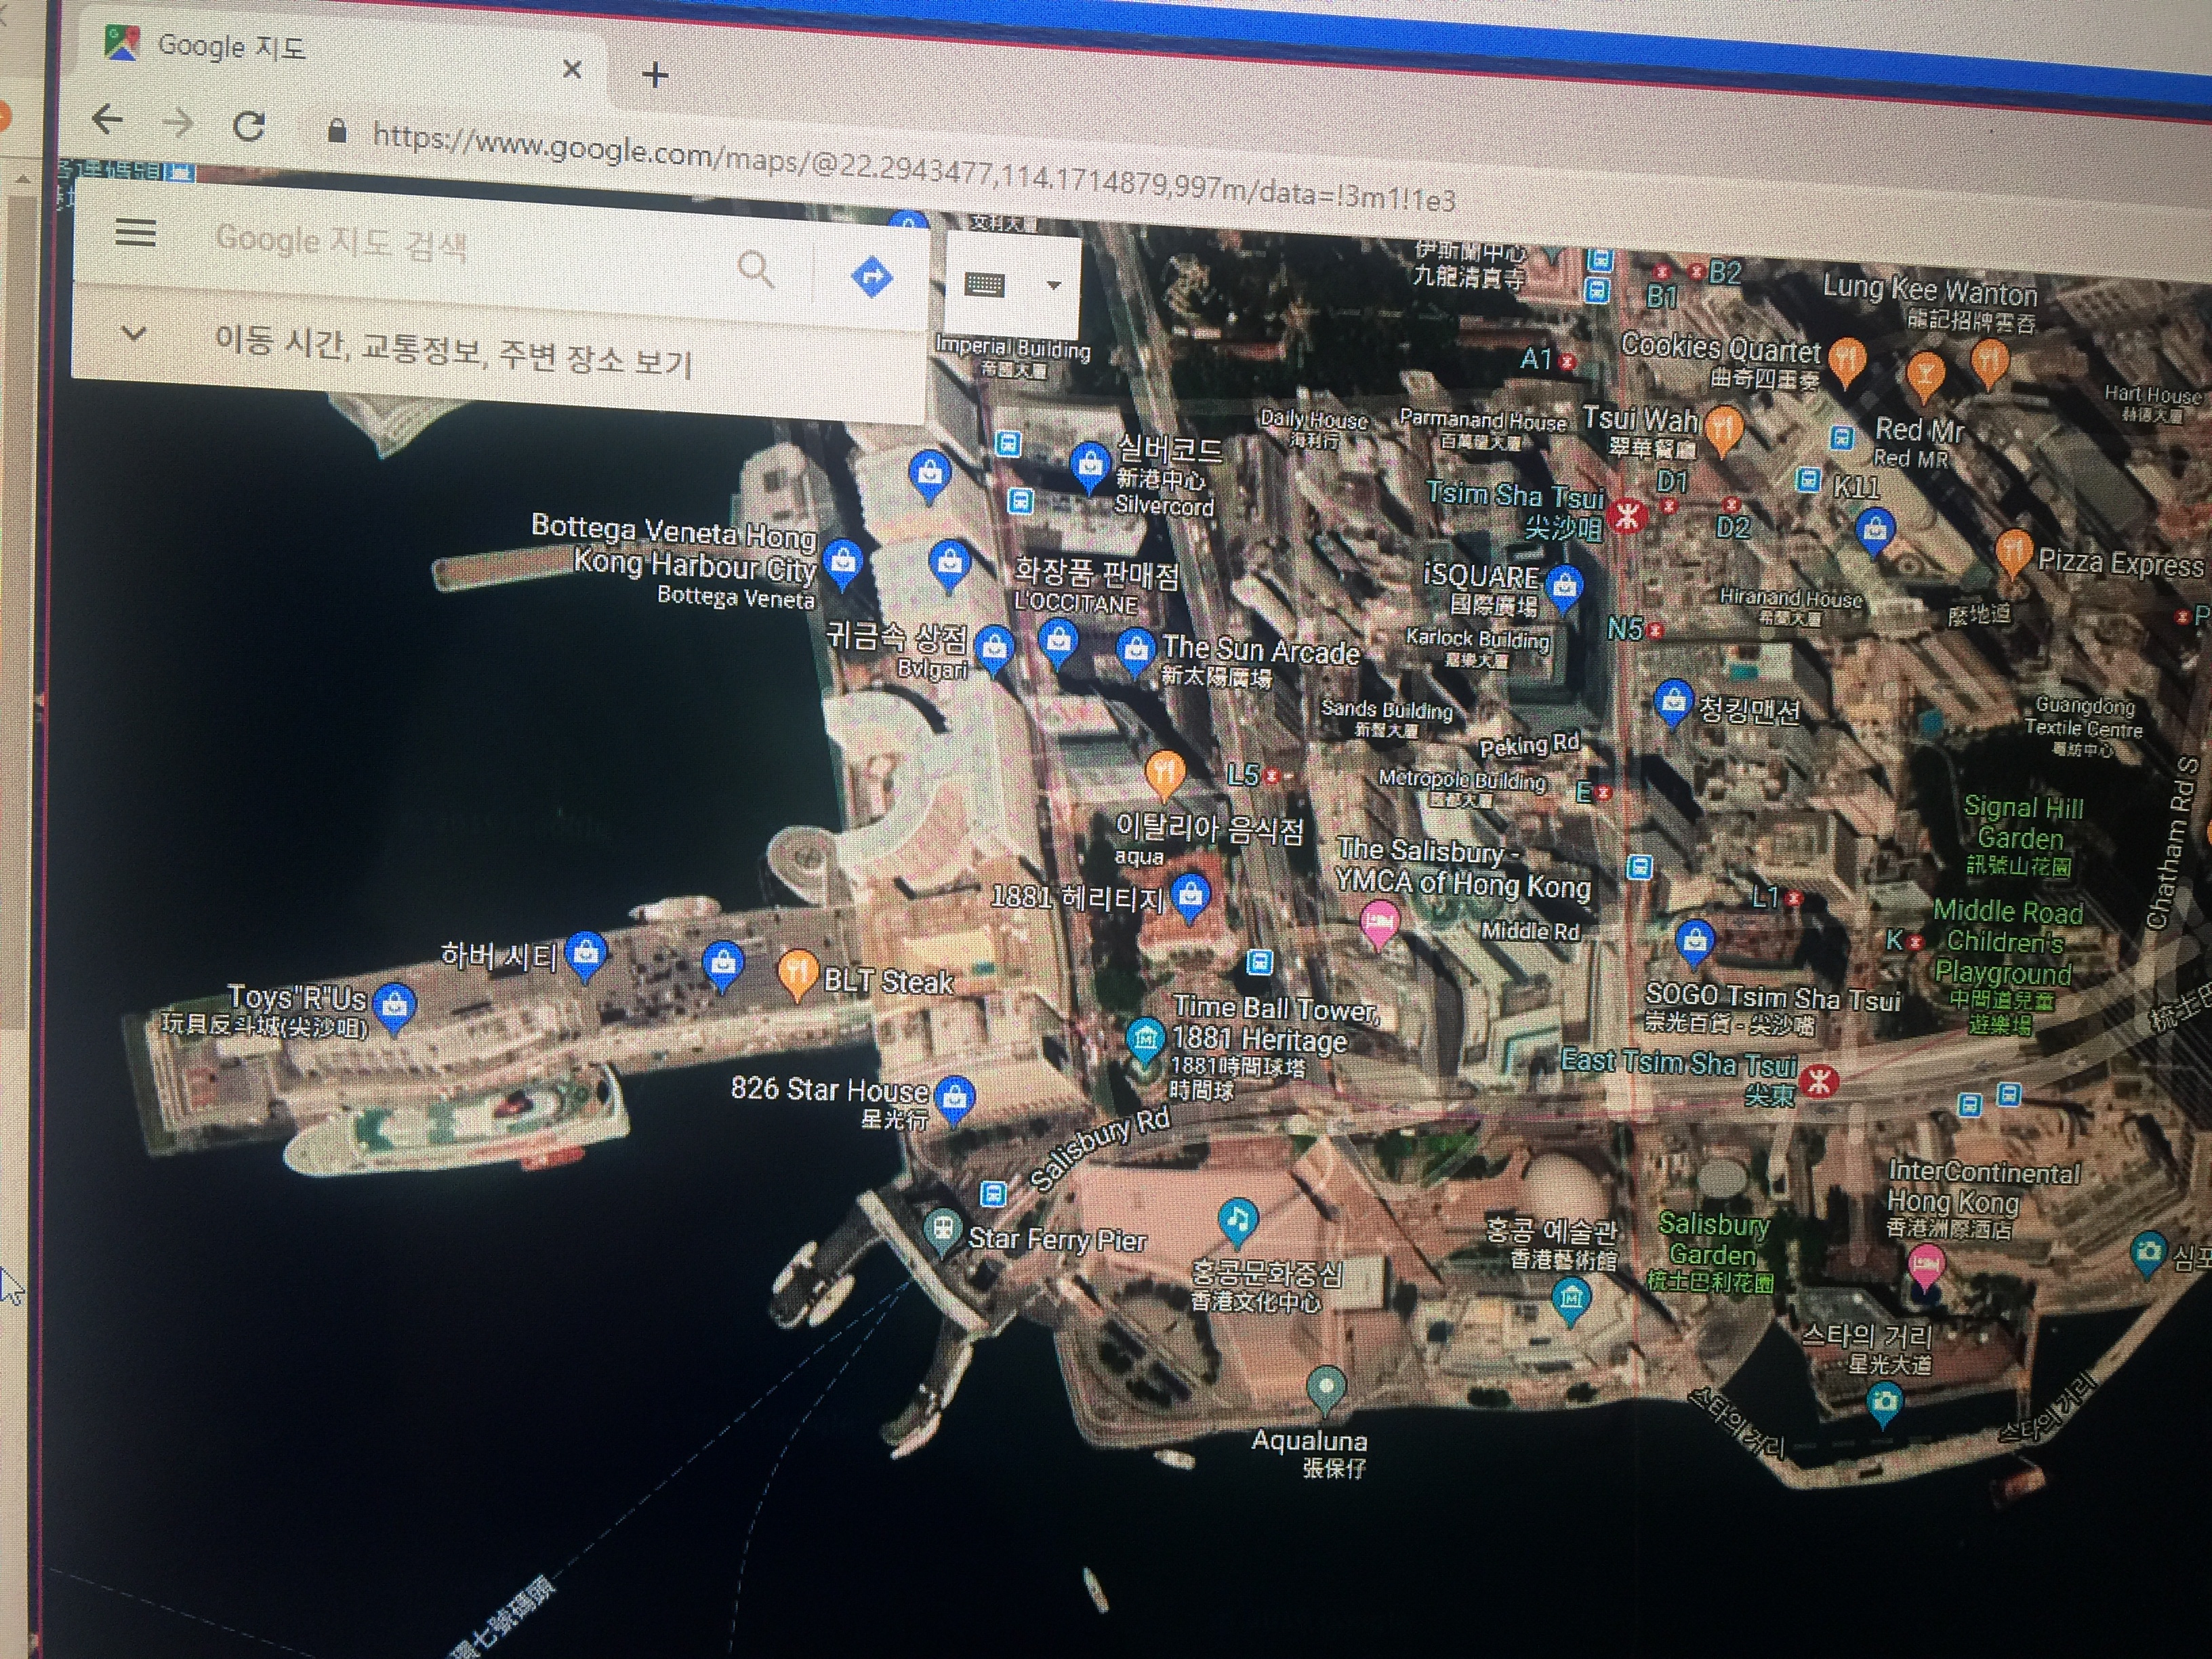Open the keyboard input tools icon
2212x1659 pixels.
tap(985, 284)
